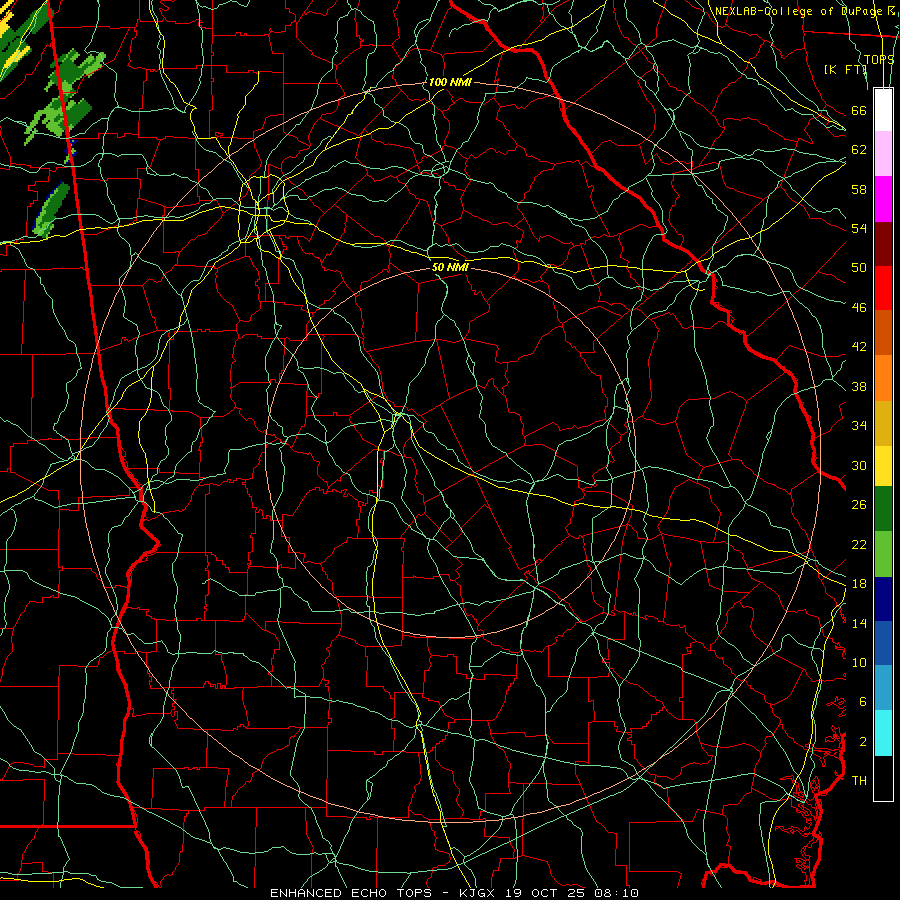Click the orange 38 kft legend swatch
Image resolution: width=900 pixels, height=900 pixels.
[x=883, y=378]
